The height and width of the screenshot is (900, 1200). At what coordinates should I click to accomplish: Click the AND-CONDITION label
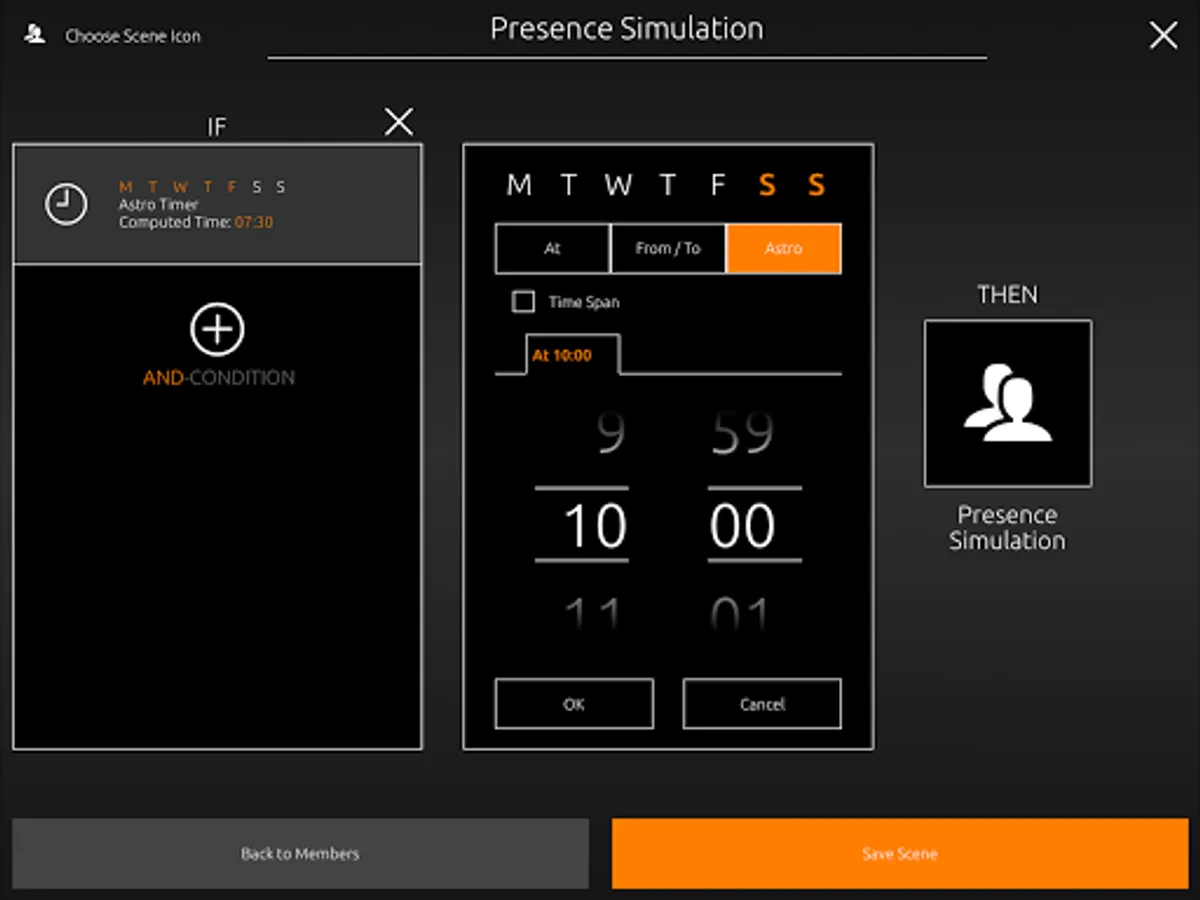tap(219, 378)
